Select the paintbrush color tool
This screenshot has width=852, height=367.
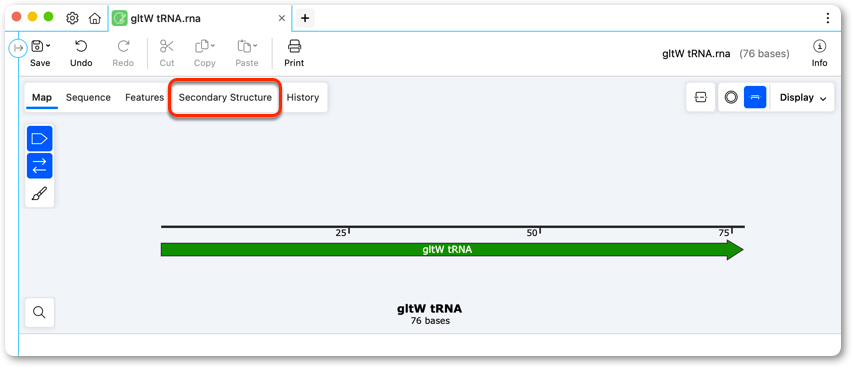point(40,194)
